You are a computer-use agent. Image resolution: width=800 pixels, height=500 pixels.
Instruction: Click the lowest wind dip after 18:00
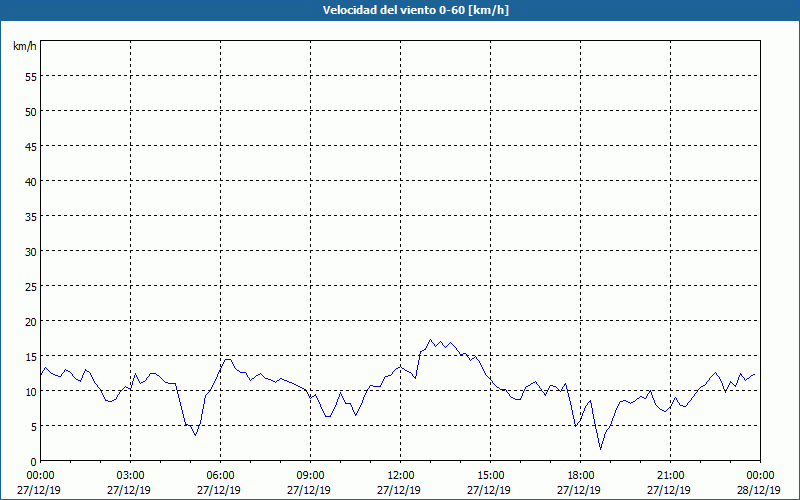601,449
